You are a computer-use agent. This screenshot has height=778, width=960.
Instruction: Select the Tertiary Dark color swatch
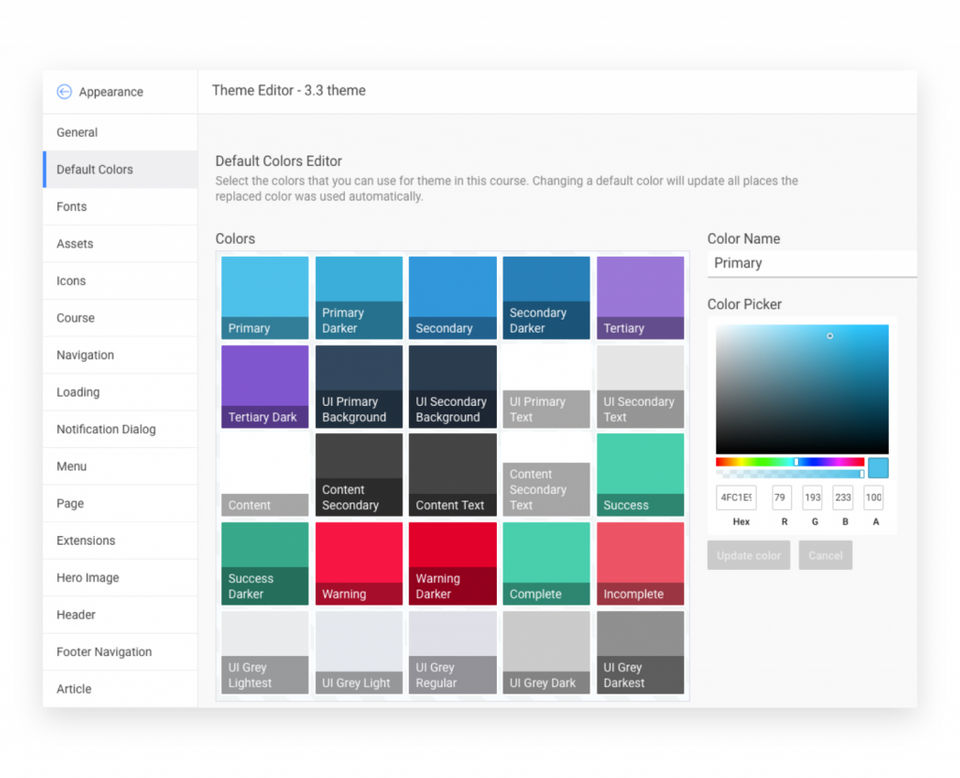tap(265, 386)
